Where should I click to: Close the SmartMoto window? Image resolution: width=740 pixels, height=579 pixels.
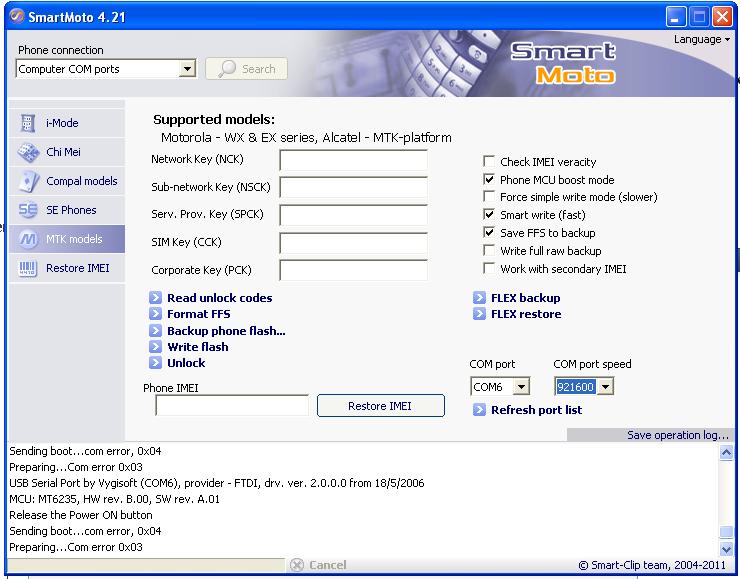point(722,17)
